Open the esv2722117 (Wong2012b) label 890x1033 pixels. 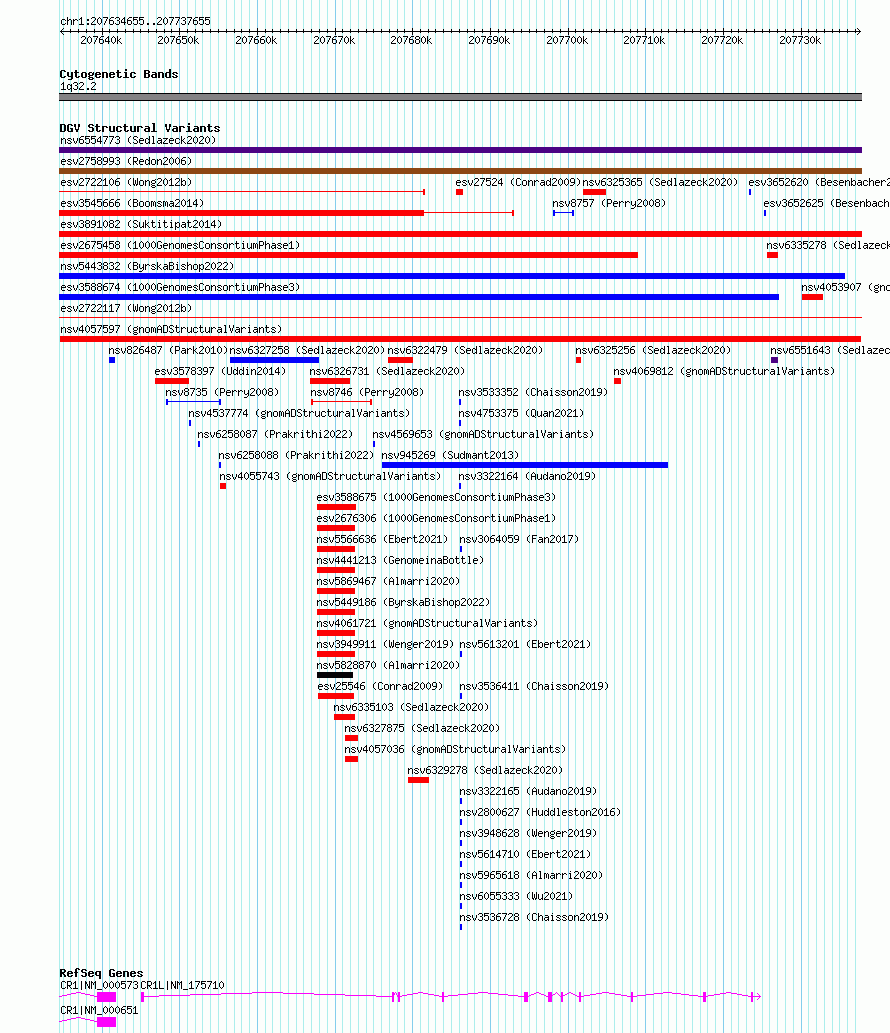point(126,308)
